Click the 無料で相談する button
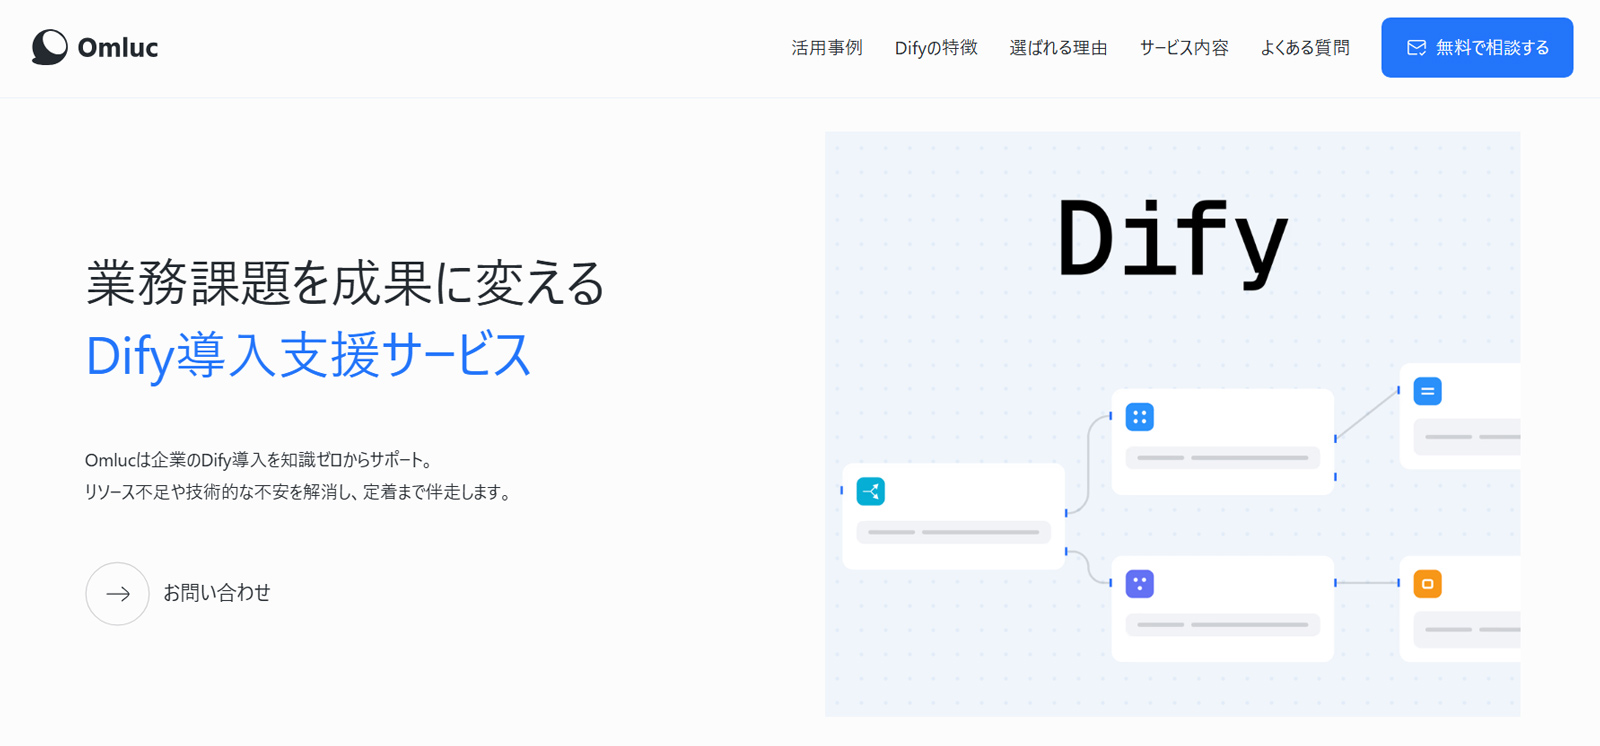The height and width of the screenshot is (746, 1600). point(1477,47)
